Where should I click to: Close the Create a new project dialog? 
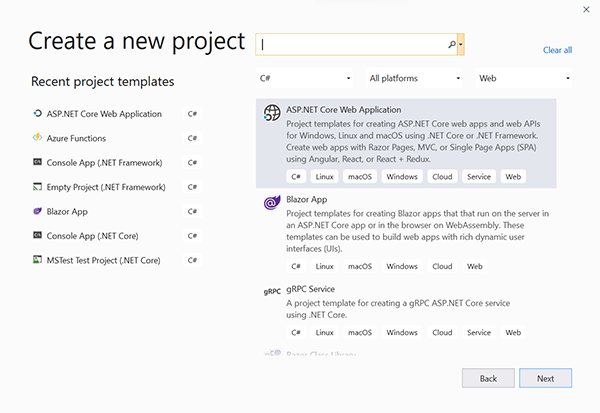pos(586,10)
